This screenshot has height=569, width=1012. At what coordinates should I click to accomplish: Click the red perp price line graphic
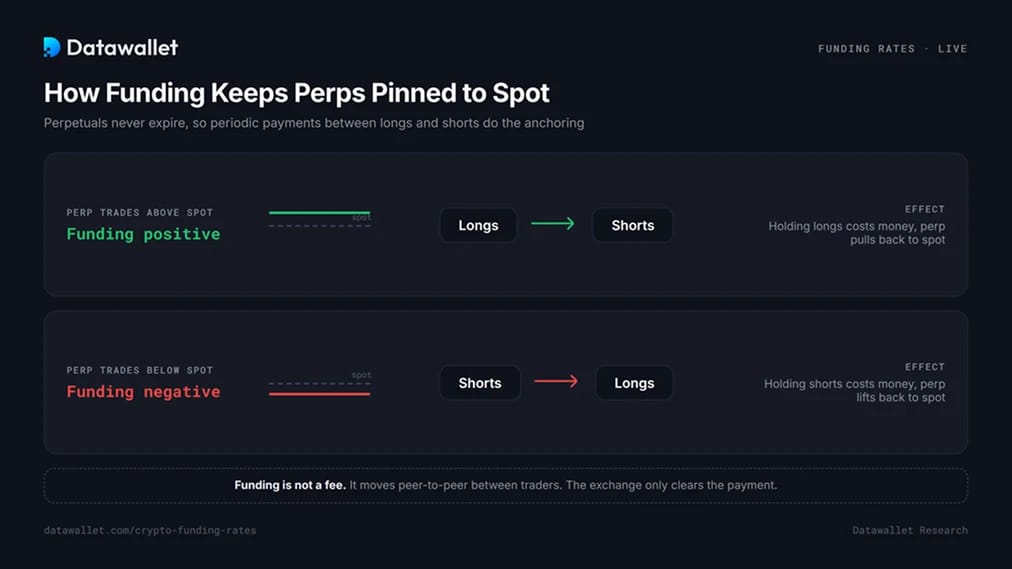[x=319, y=394]
